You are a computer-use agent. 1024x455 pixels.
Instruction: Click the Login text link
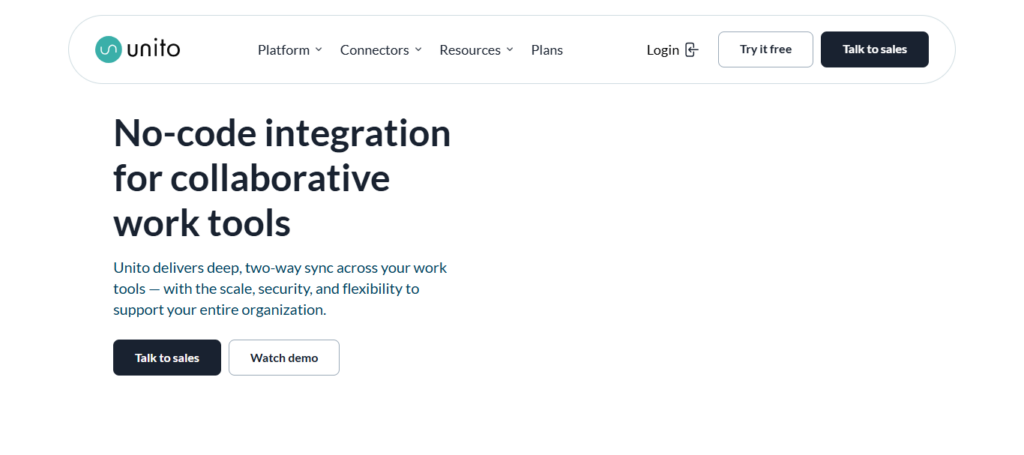[x=662, y=50]
